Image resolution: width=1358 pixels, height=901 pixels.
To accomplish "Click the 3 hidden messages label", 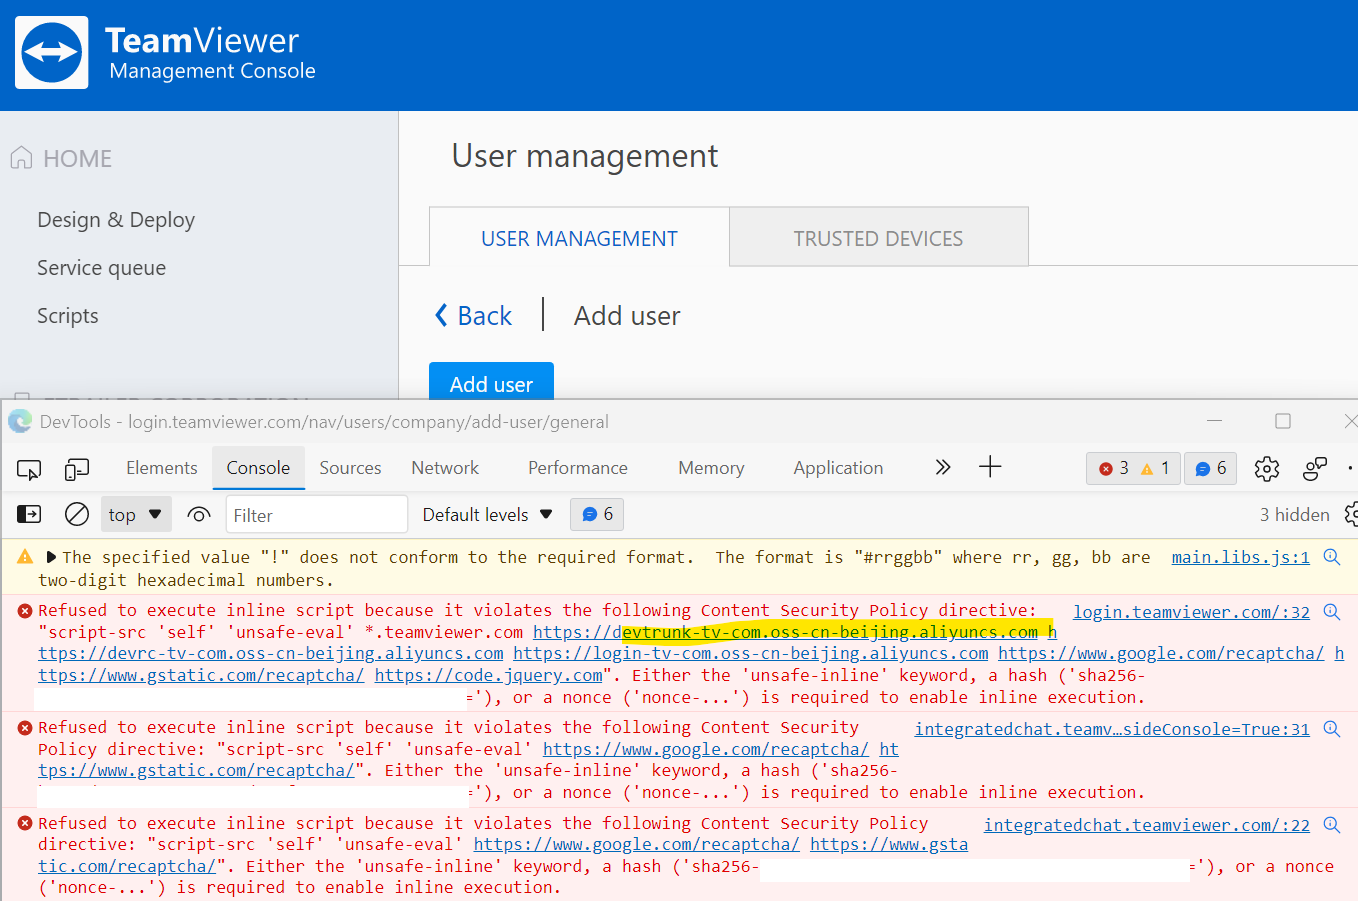I will click(x=1294, y=514).
